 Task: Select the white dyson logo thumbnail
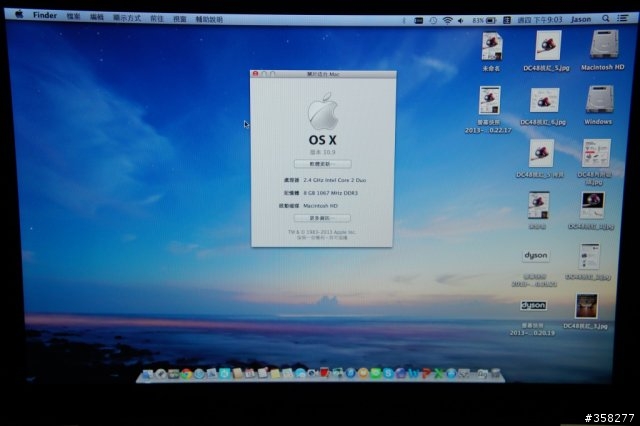pos(535,256)
